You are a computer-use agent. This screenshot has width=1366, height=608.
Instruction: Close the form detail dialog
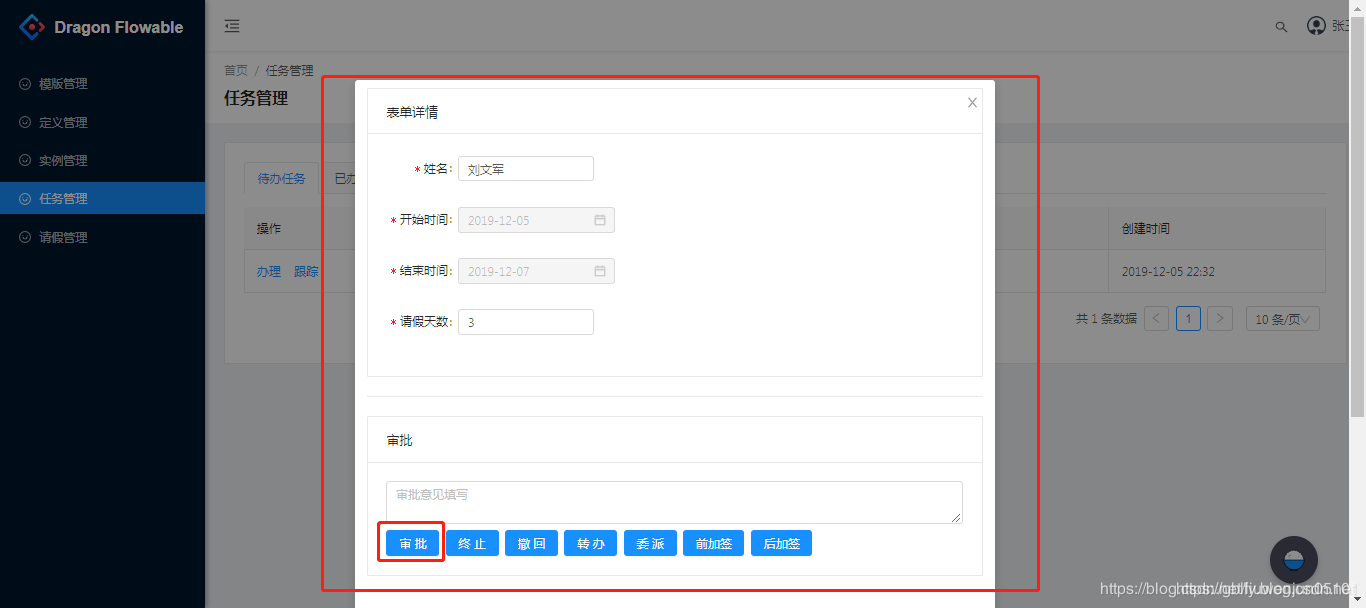coord(972,102)
